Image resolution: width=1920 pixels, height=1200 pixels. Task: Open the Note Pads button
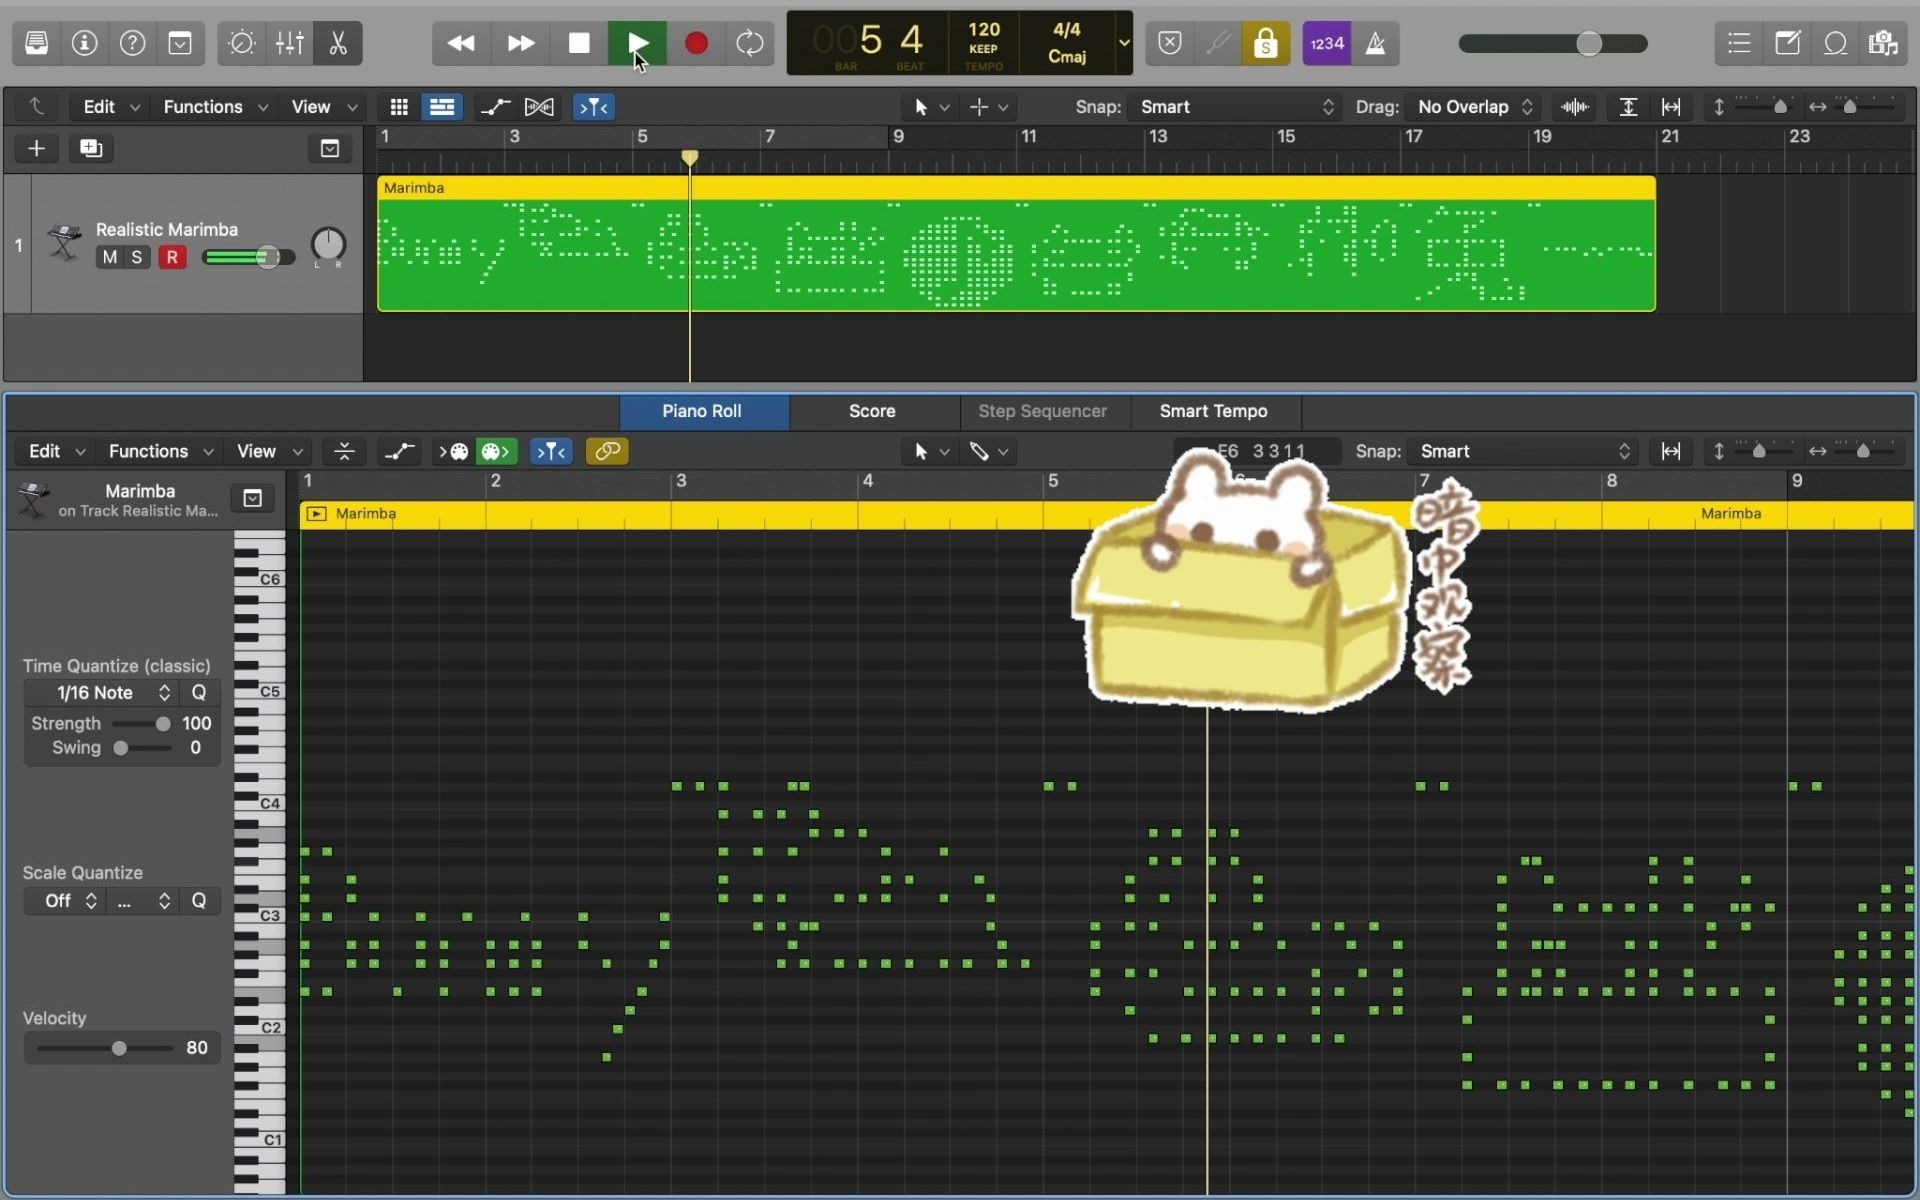click(x=1787, y=43)
